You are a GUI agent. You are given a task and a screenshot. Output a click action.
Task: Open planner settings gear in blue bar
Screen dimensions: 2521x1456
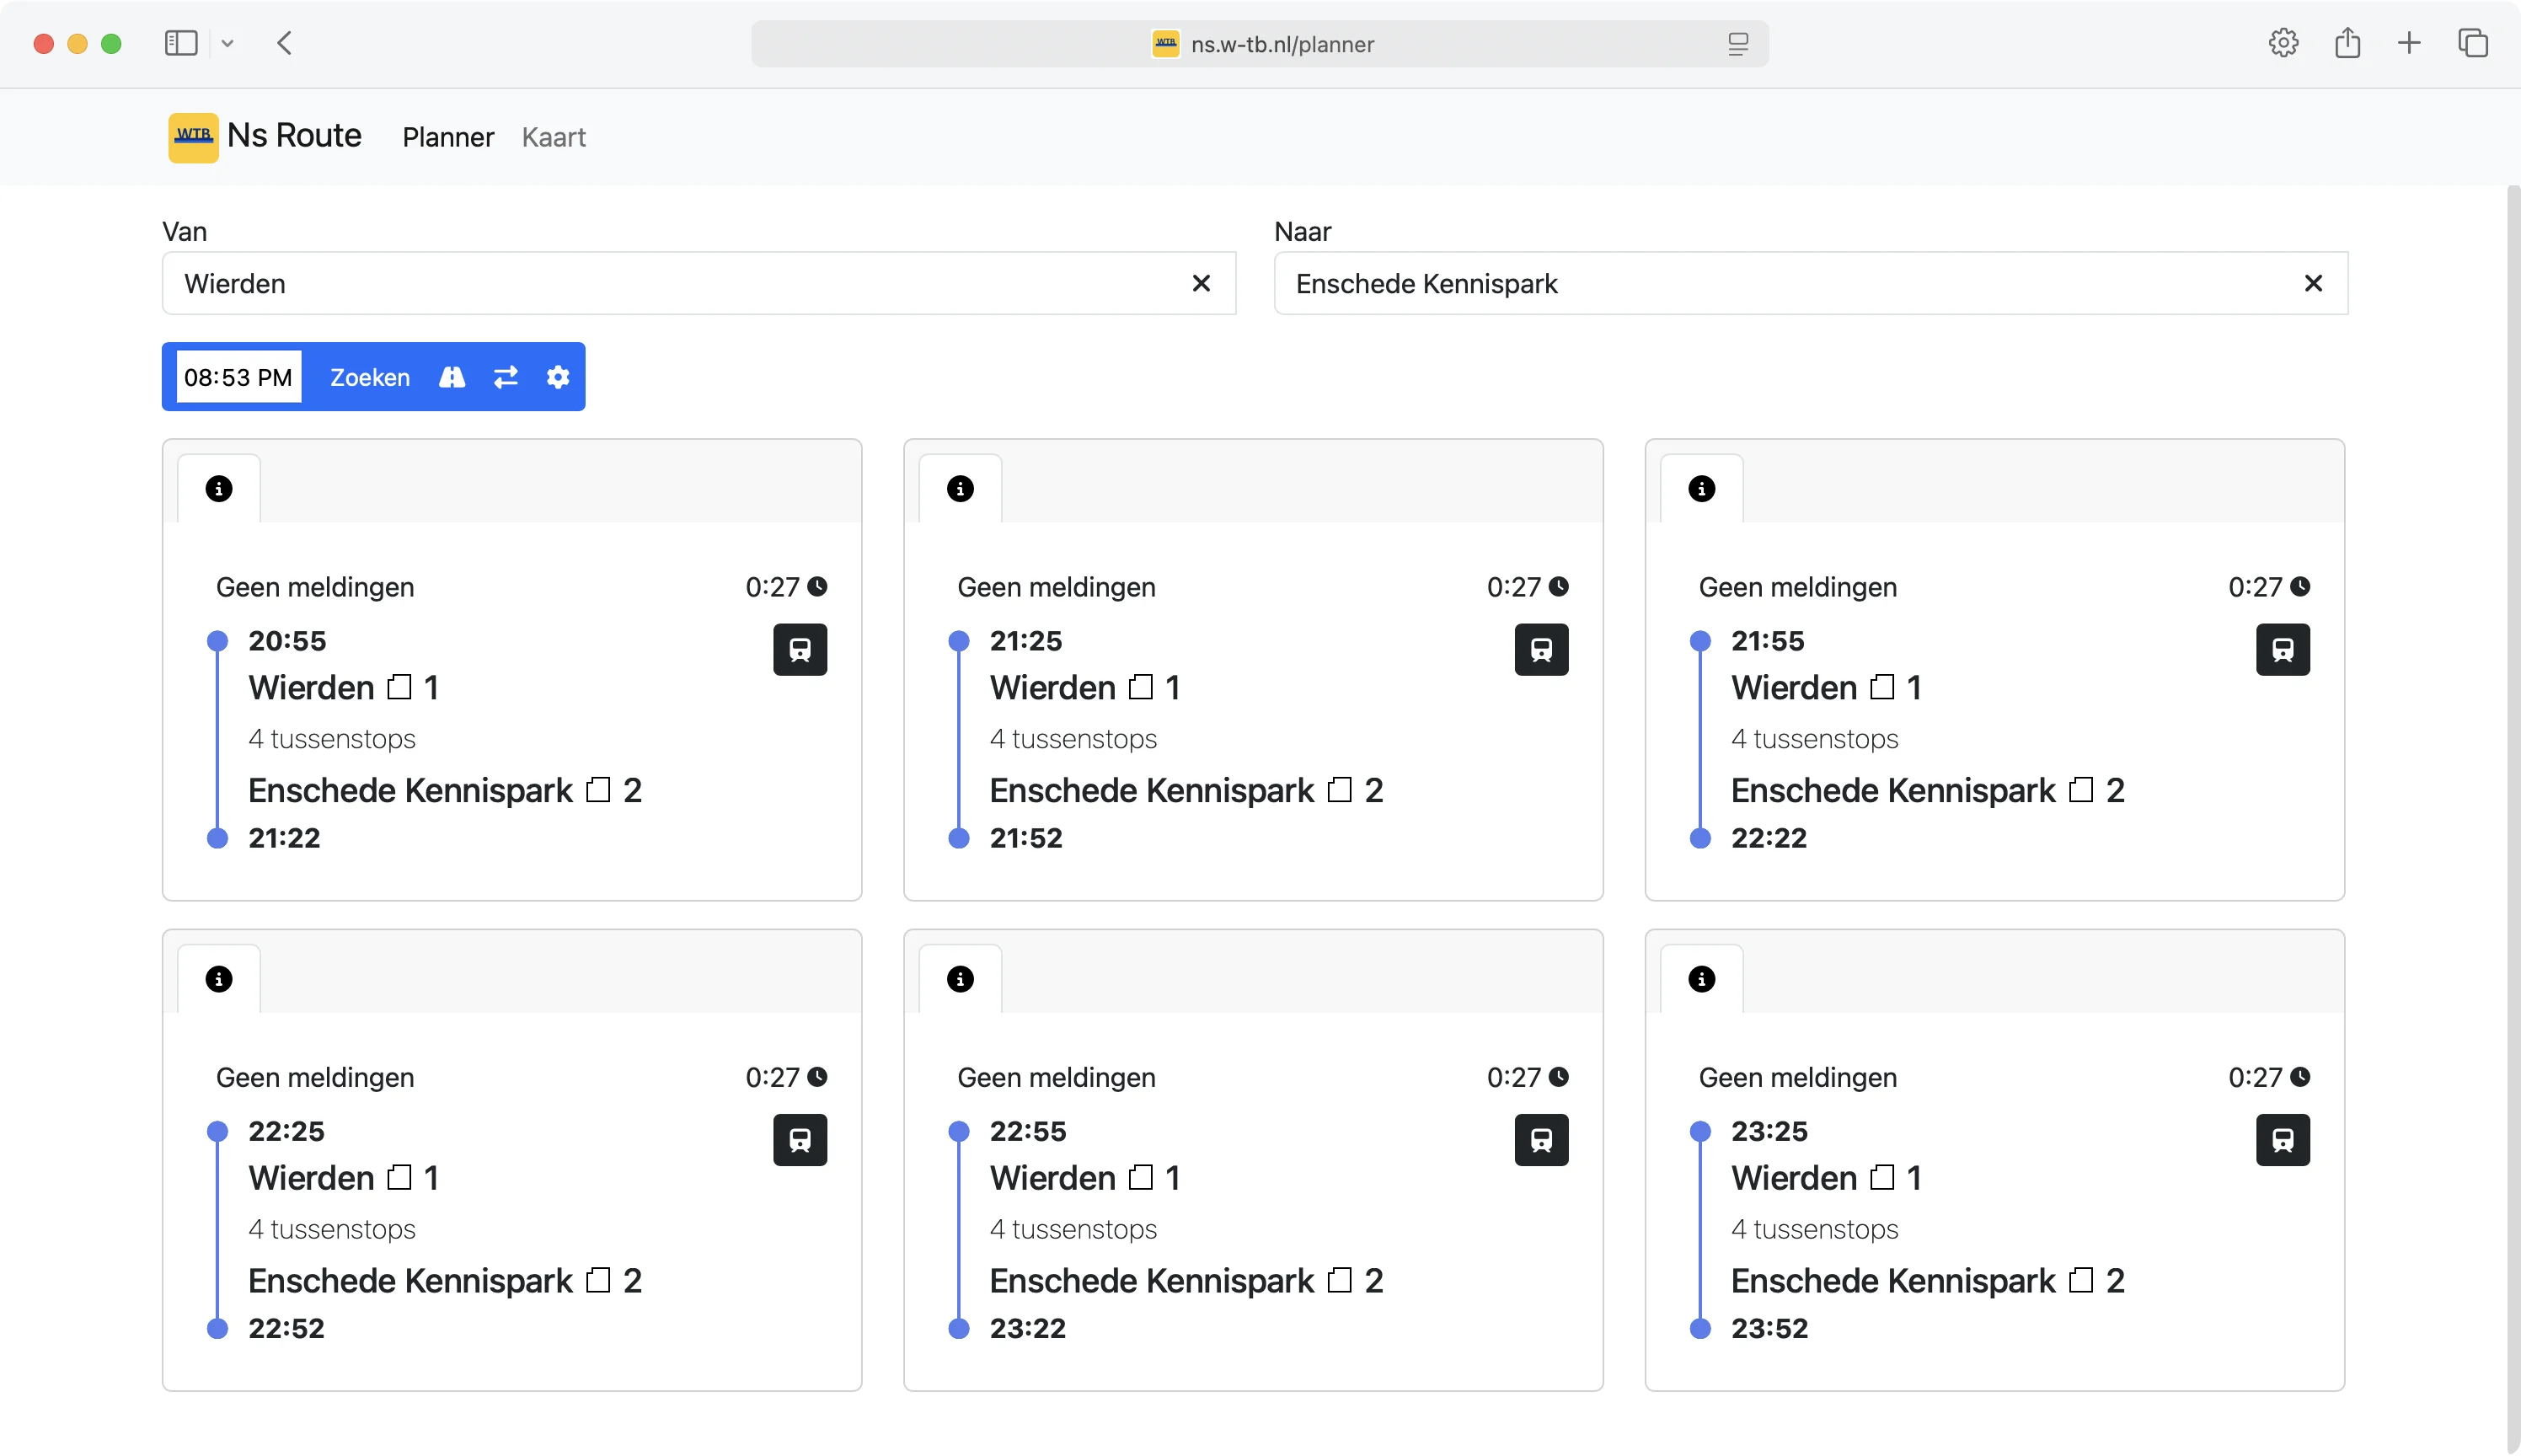(x=558, y=377)
